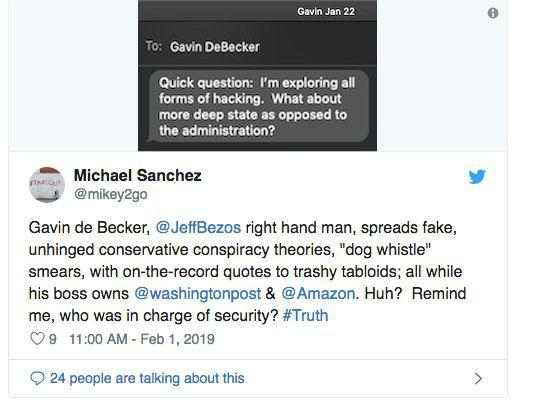This screenshot has height=404, width=534.
Task: Click the 'To: Gavin DeBecker' recipient field
Action: [x=257, y=47]
